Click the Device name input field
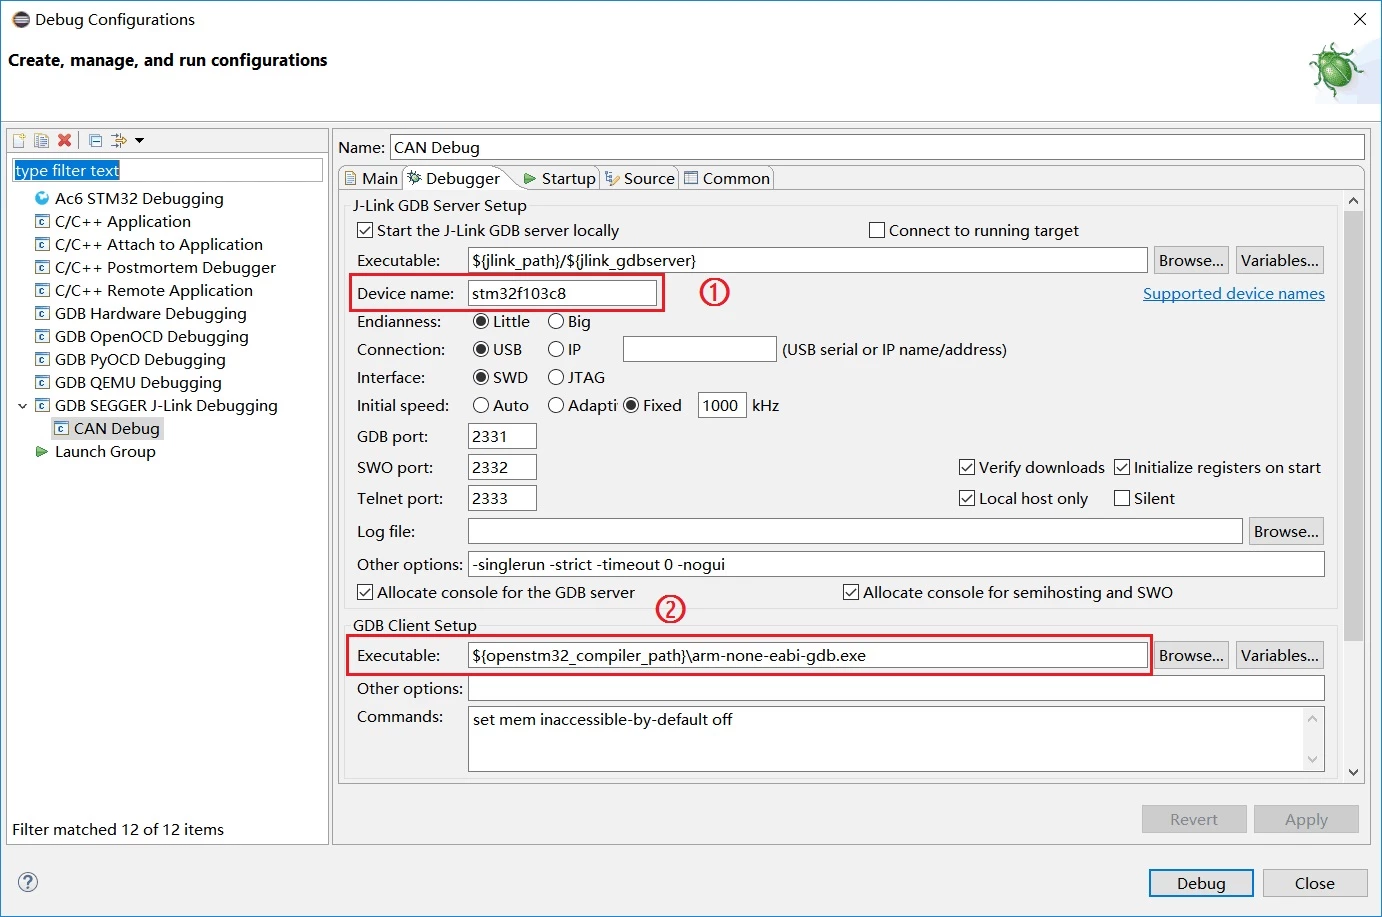This screenshot has height=917, width=1382. (562, 293)
